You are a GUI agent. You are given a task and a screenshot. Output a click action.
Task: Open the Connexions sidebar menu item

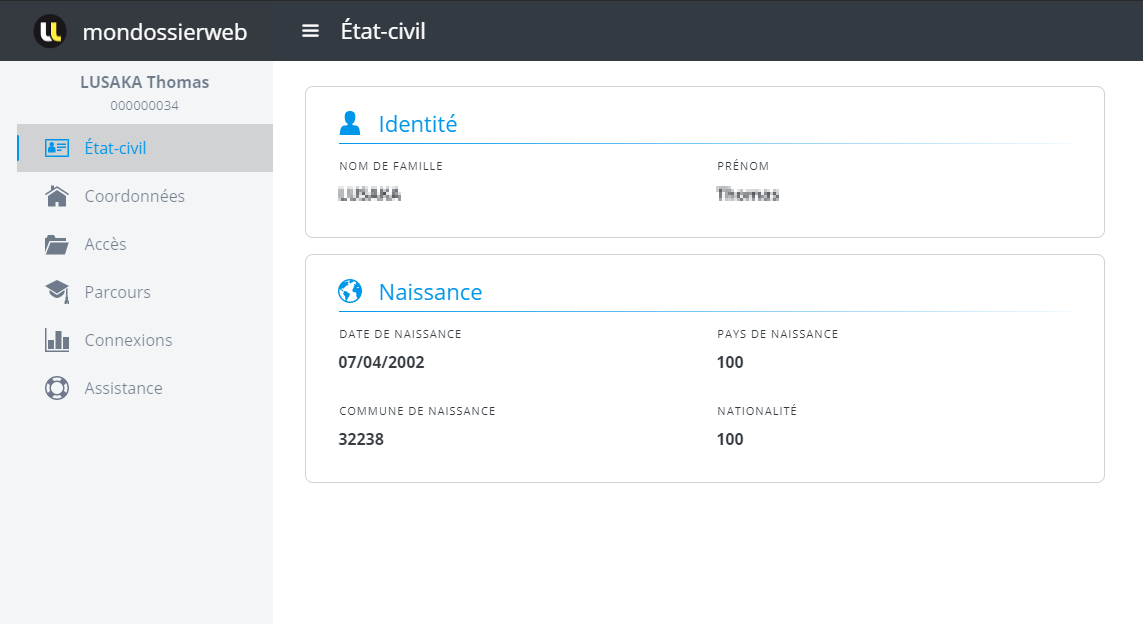point(128,340)
